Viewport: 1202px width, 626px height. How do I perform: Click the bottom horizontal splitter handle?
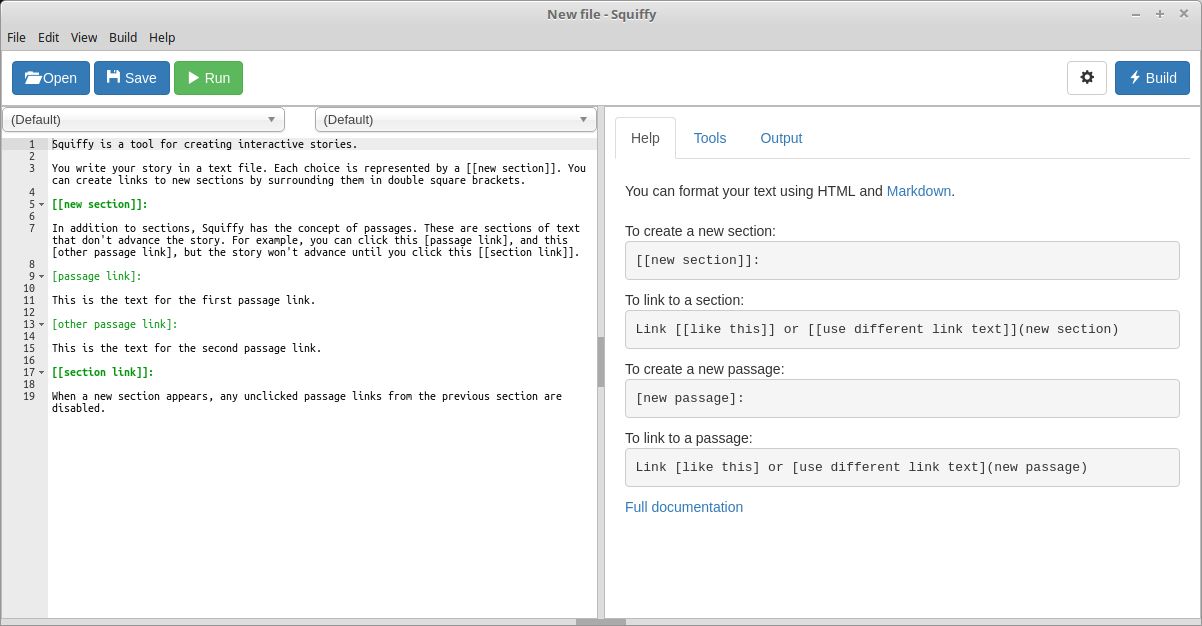pos(601,622)
